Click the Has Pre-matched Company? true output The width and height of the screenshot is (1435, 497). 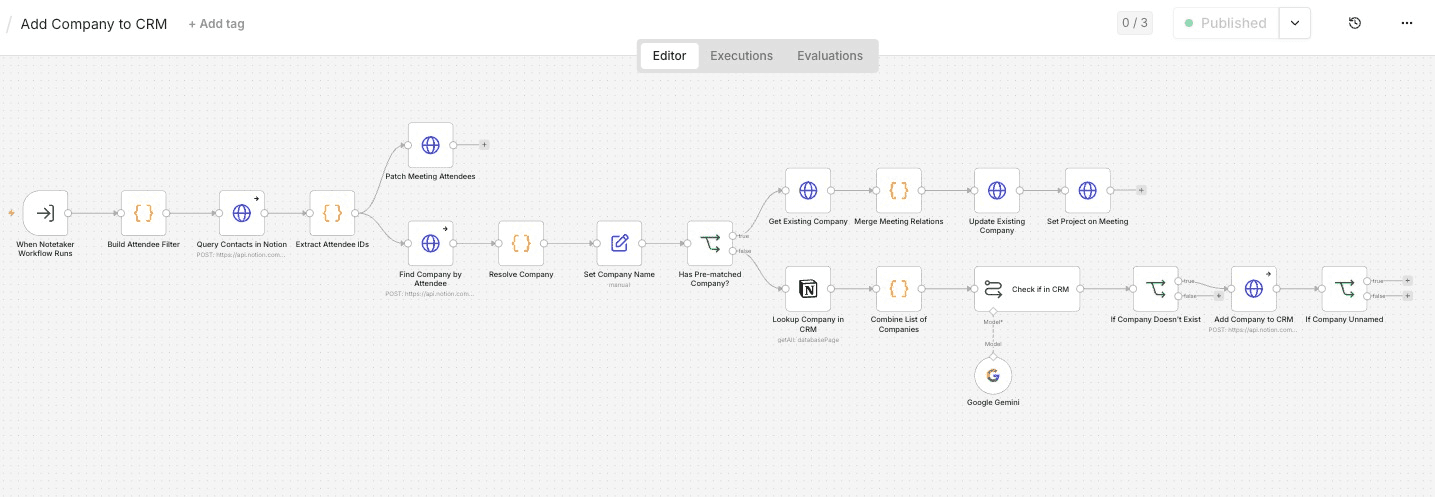733,236
